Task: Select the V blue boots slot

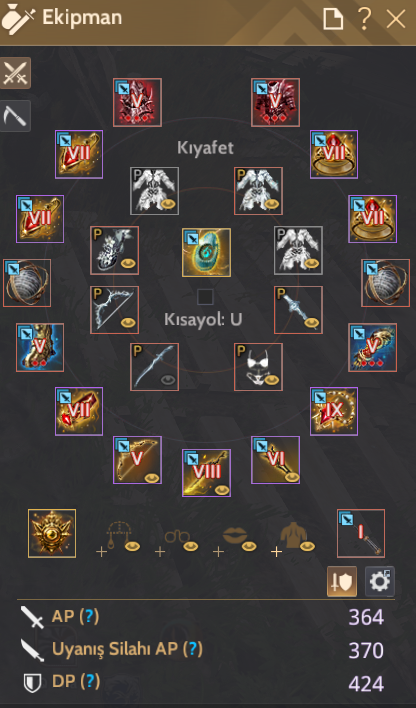Action: pyautogui.click(x=40, y=348)
